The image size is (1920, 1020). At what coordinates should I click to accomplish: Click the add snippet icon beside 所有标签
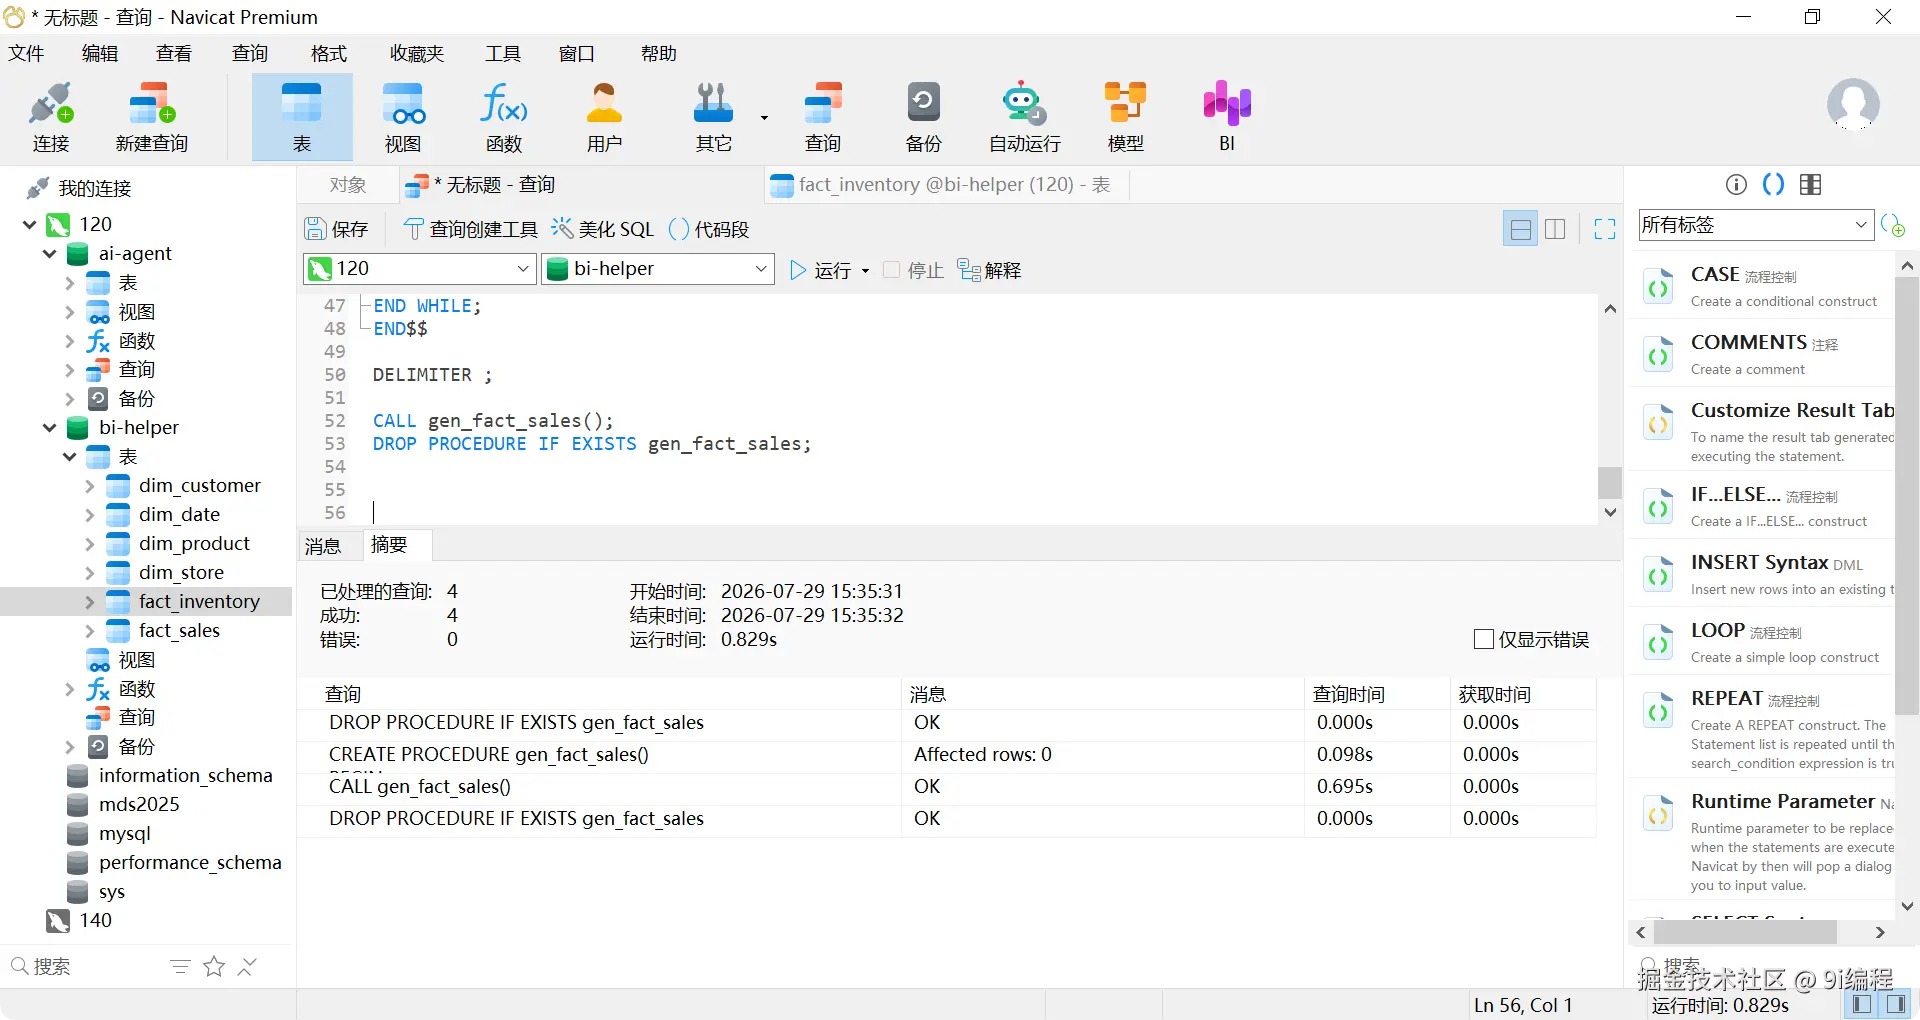tap(1893, 225)
